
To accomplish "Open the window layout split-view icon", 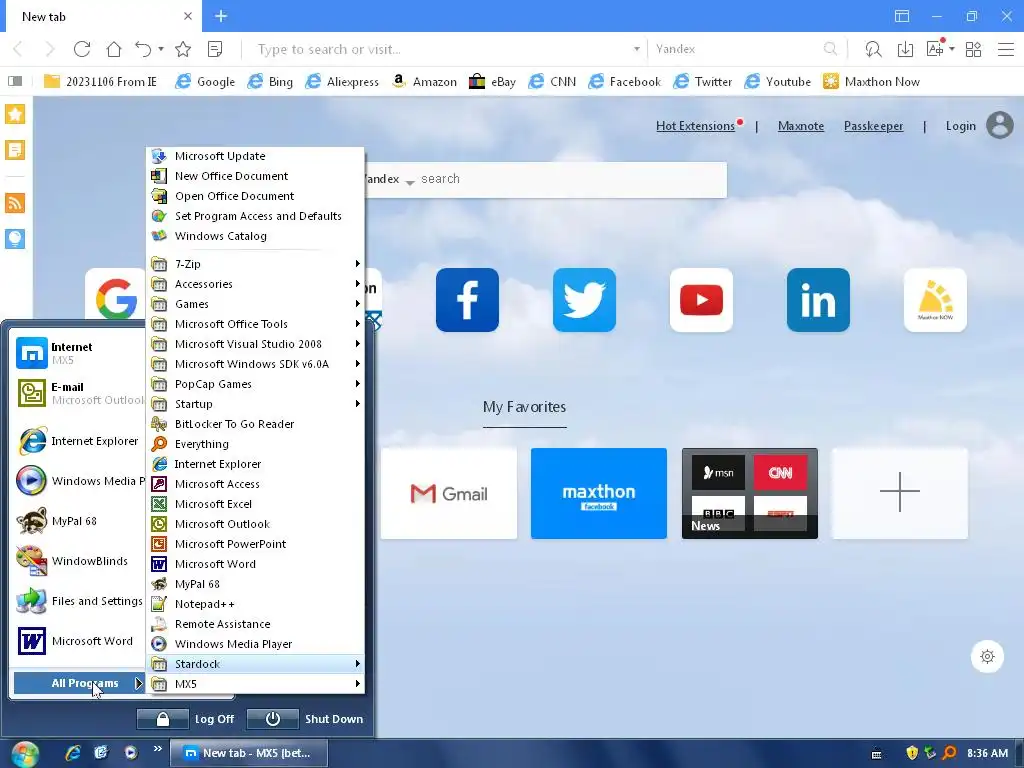I will coord(902,16).
